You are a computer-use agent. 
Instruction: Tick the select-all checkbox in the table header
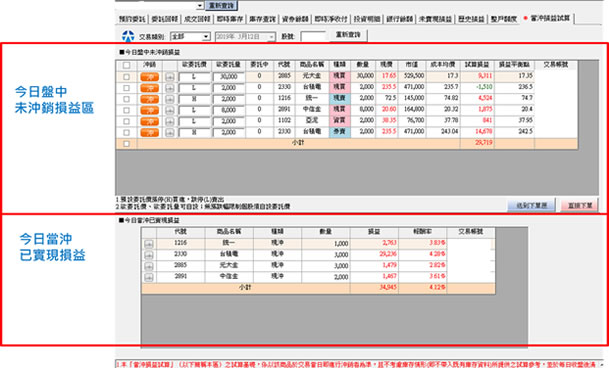pyautogui.click(x=126, y=65)
